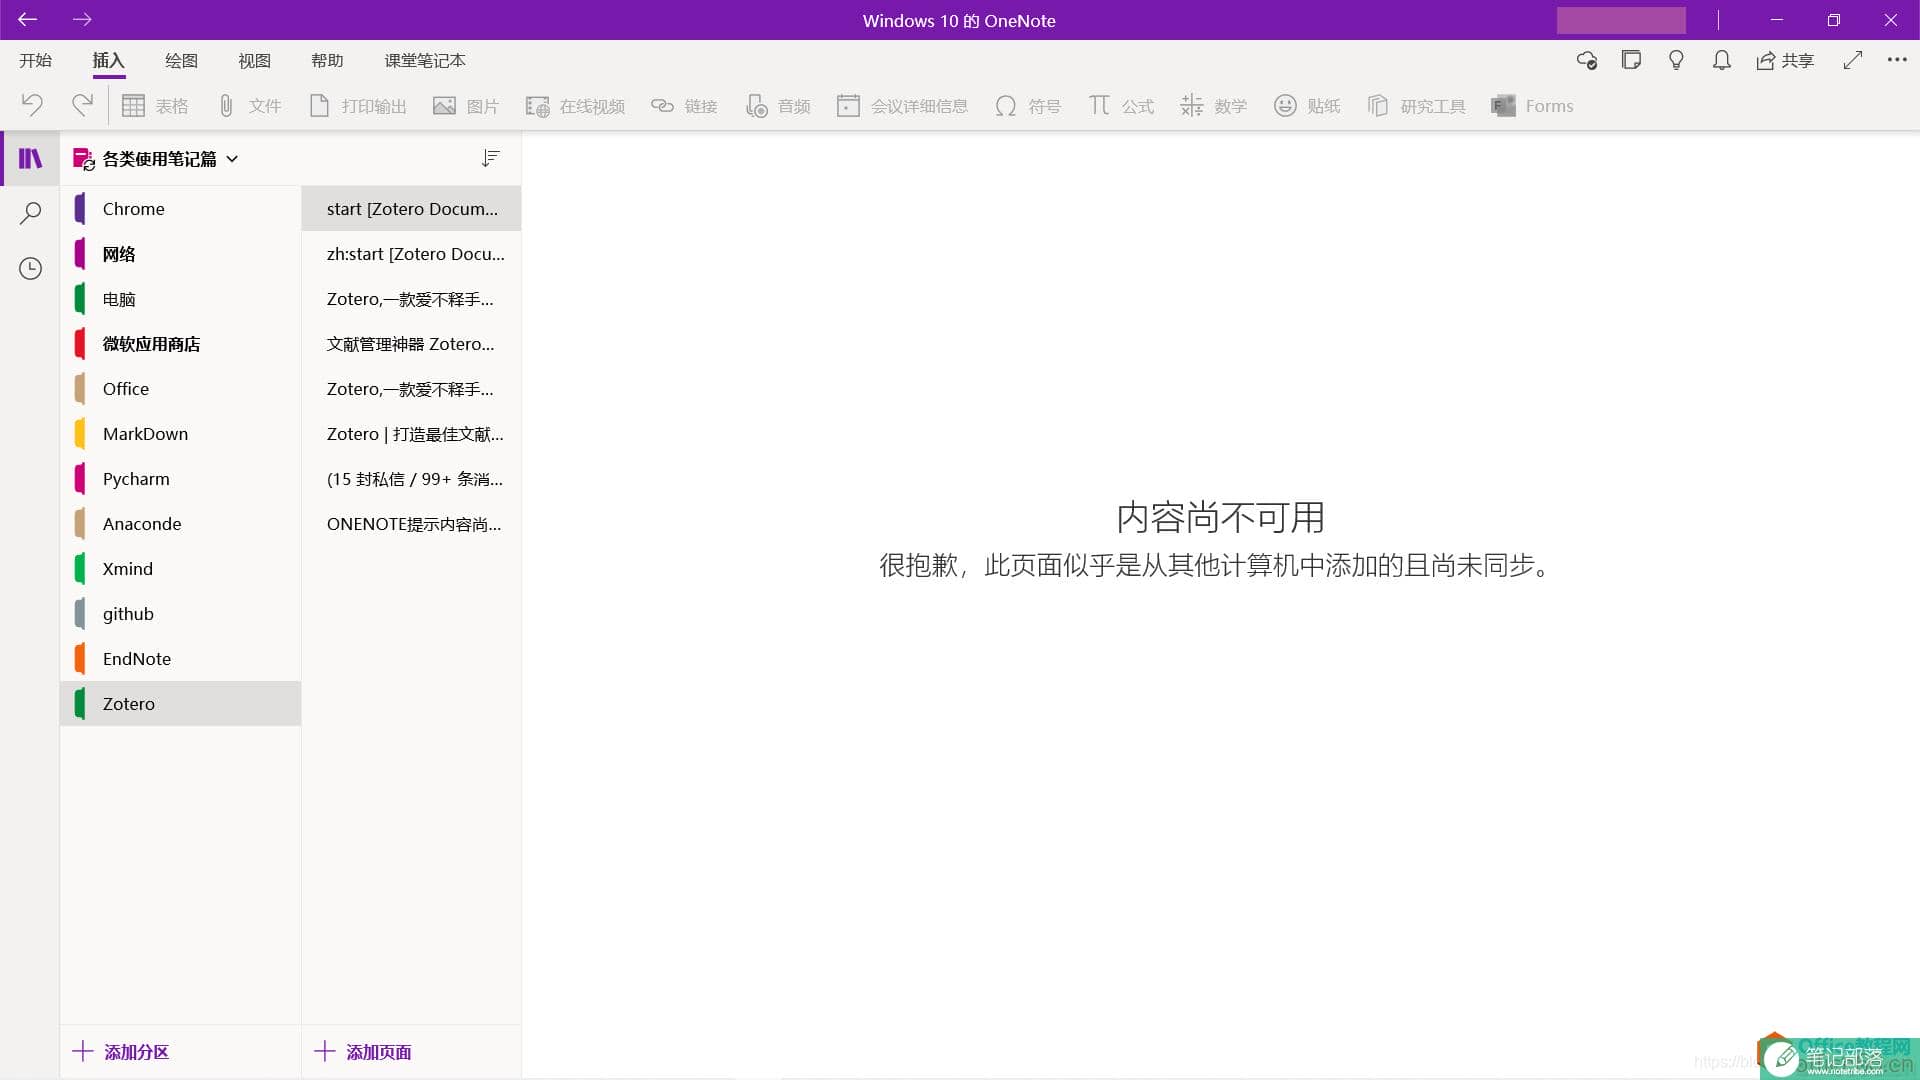Image resolution: width=1920 pixels, height=1080 pixels.
Task: Click the 数学 (Math) icon in ribbon
Action: tap(1212, 104)
